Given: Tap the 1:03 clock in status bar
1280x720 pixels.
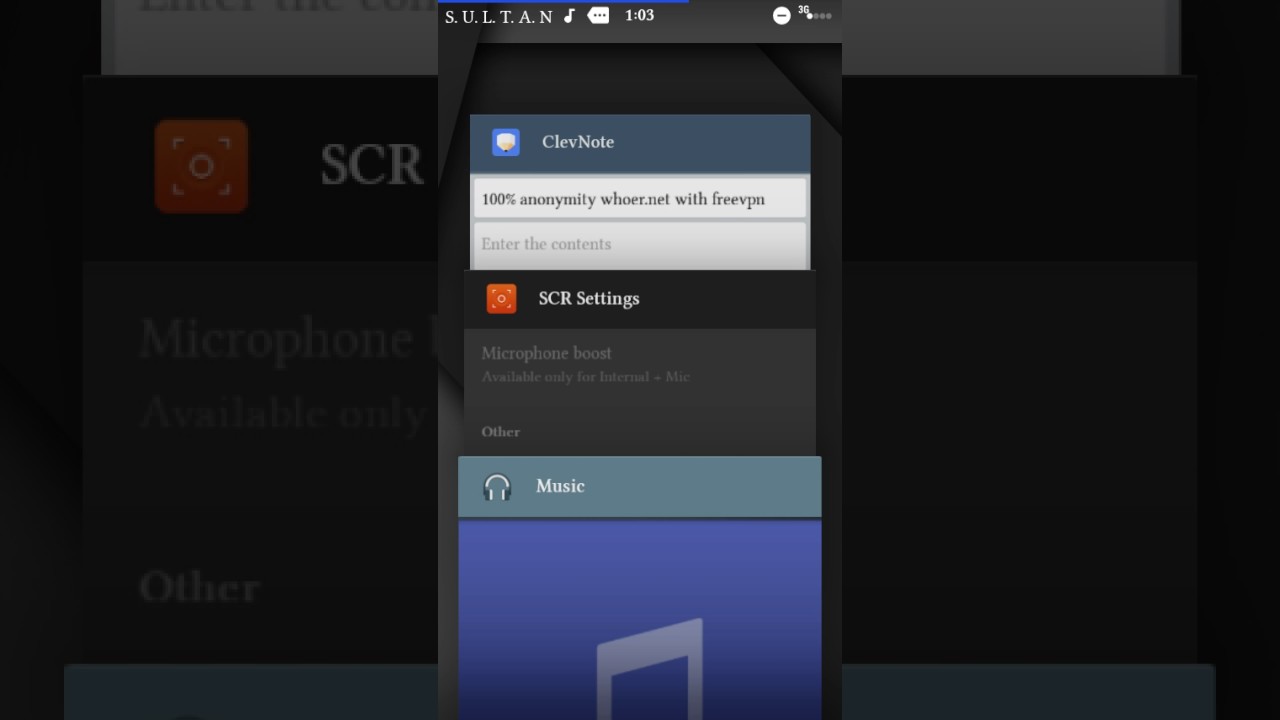Looking at the screenshot, I should (639, 15).
